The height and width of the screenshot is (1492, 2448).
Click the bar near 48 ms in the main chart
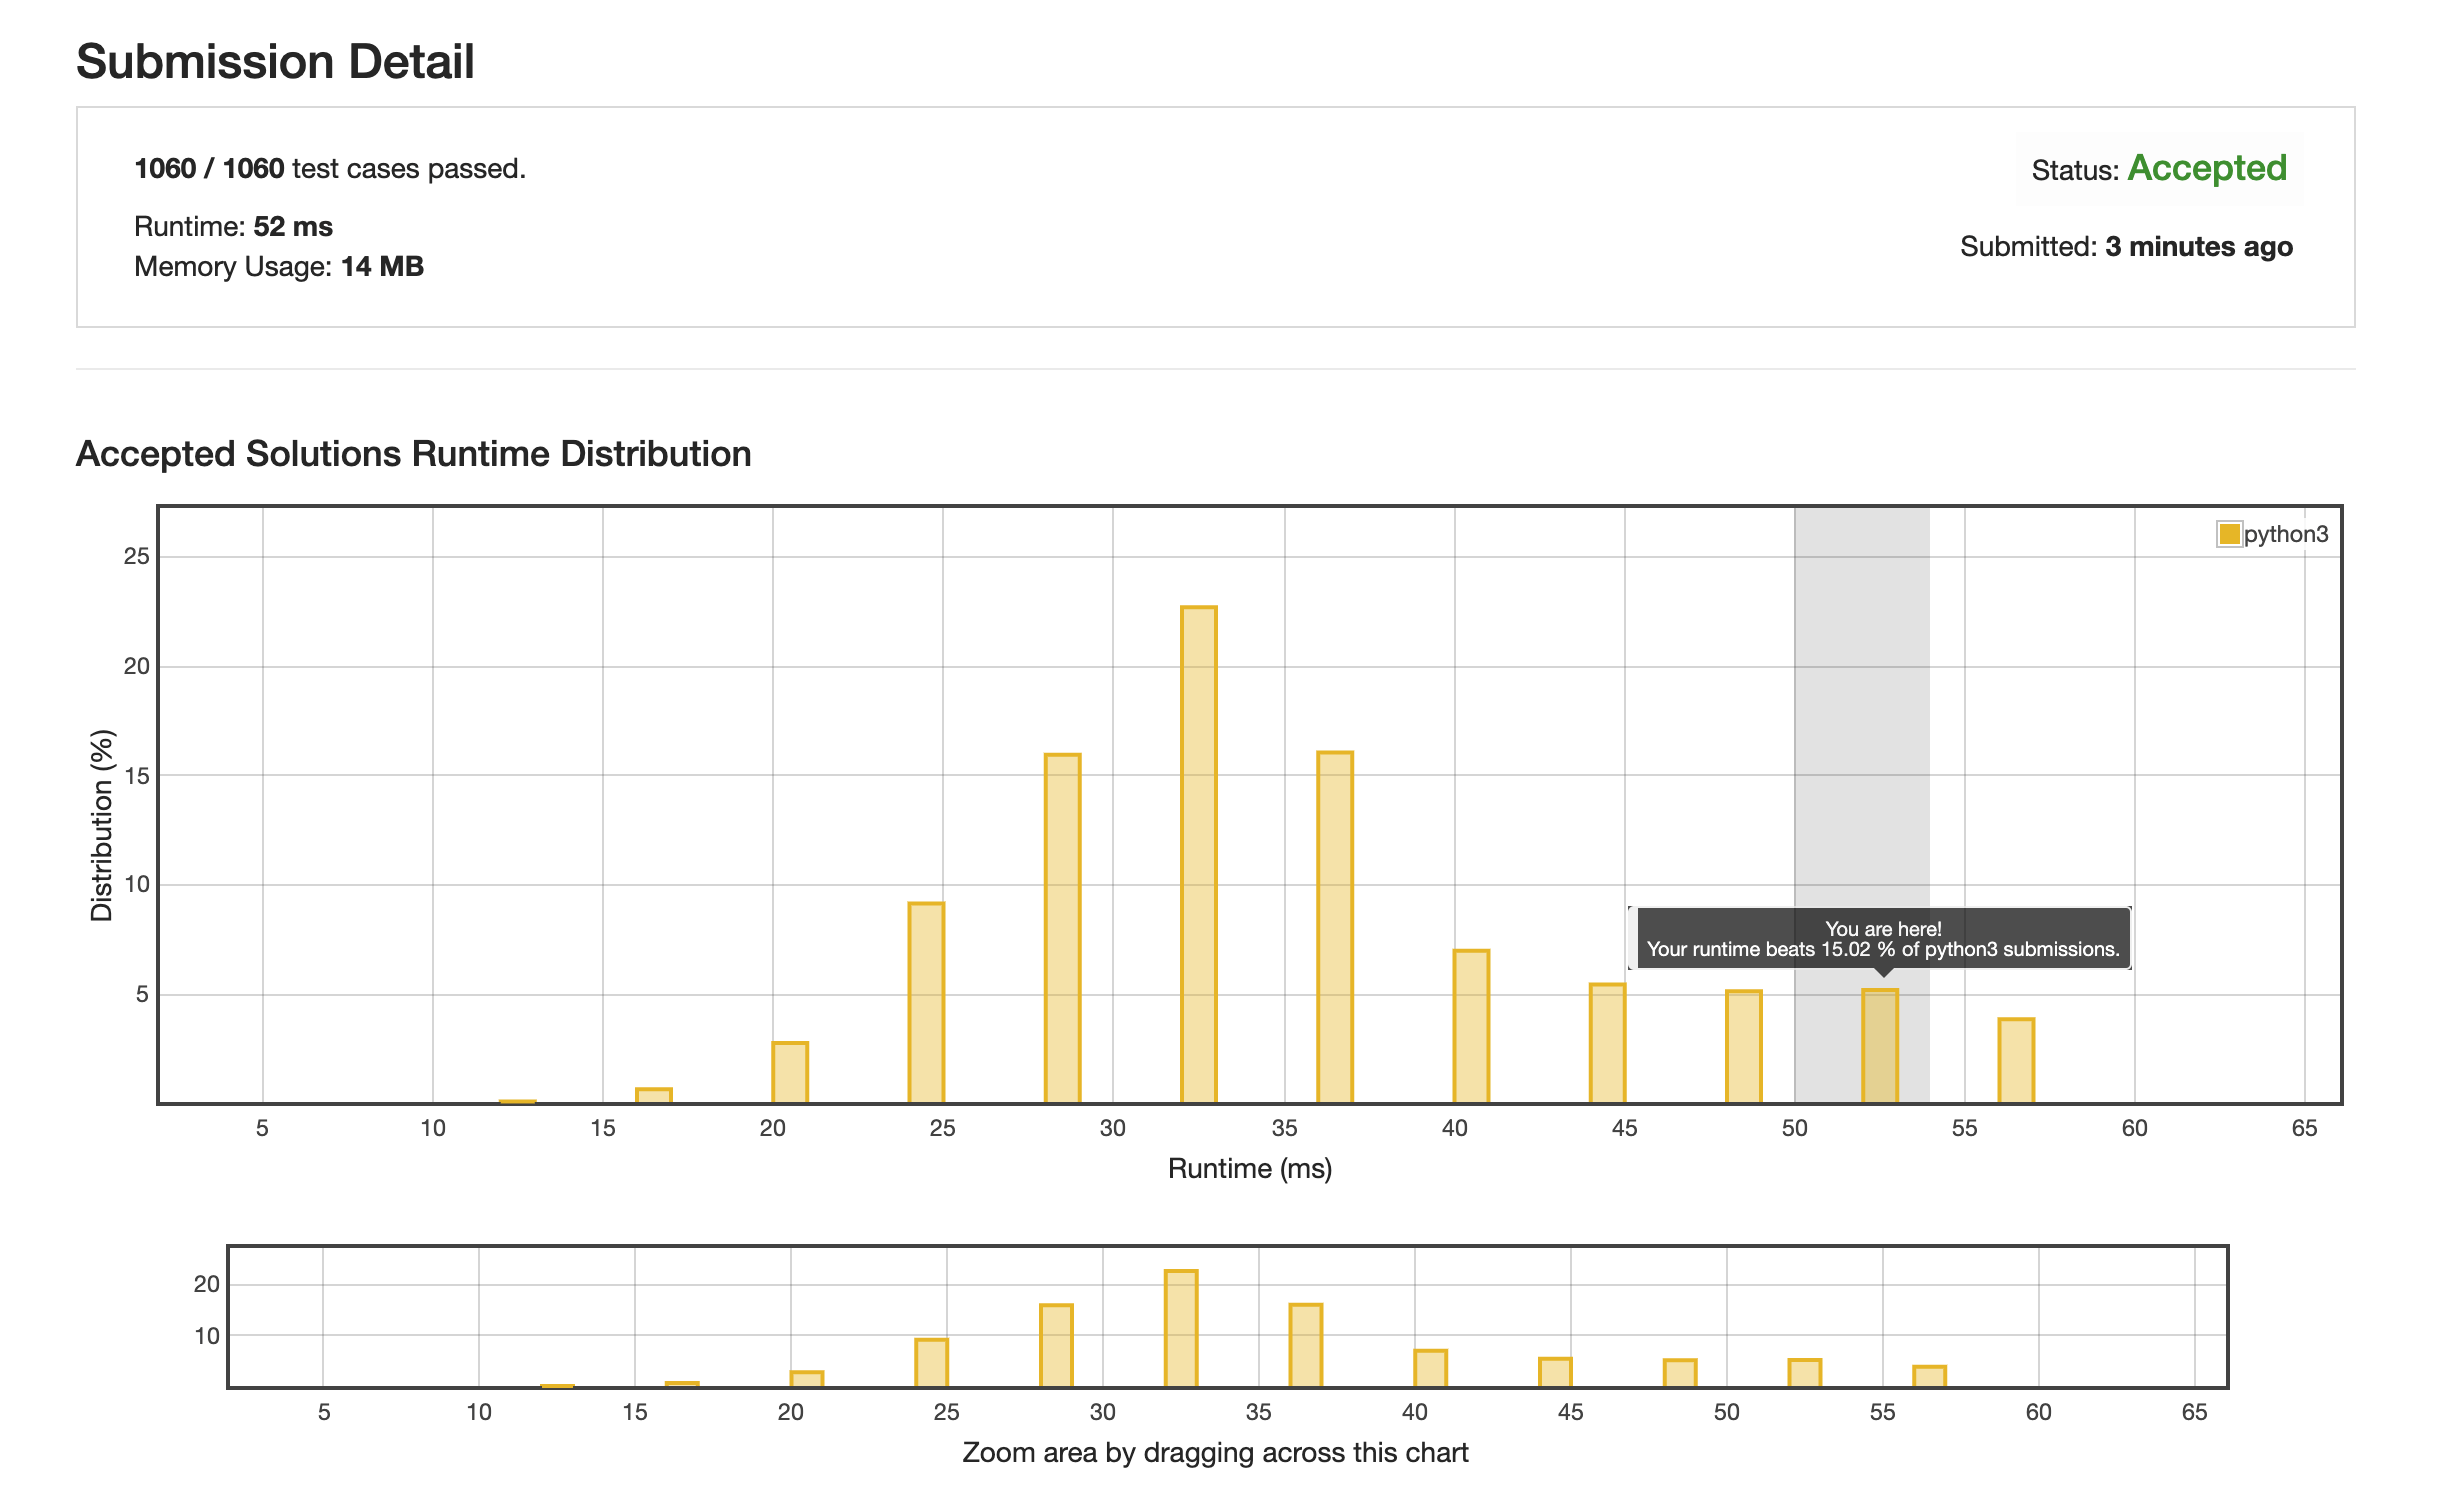(1743, 1046)
